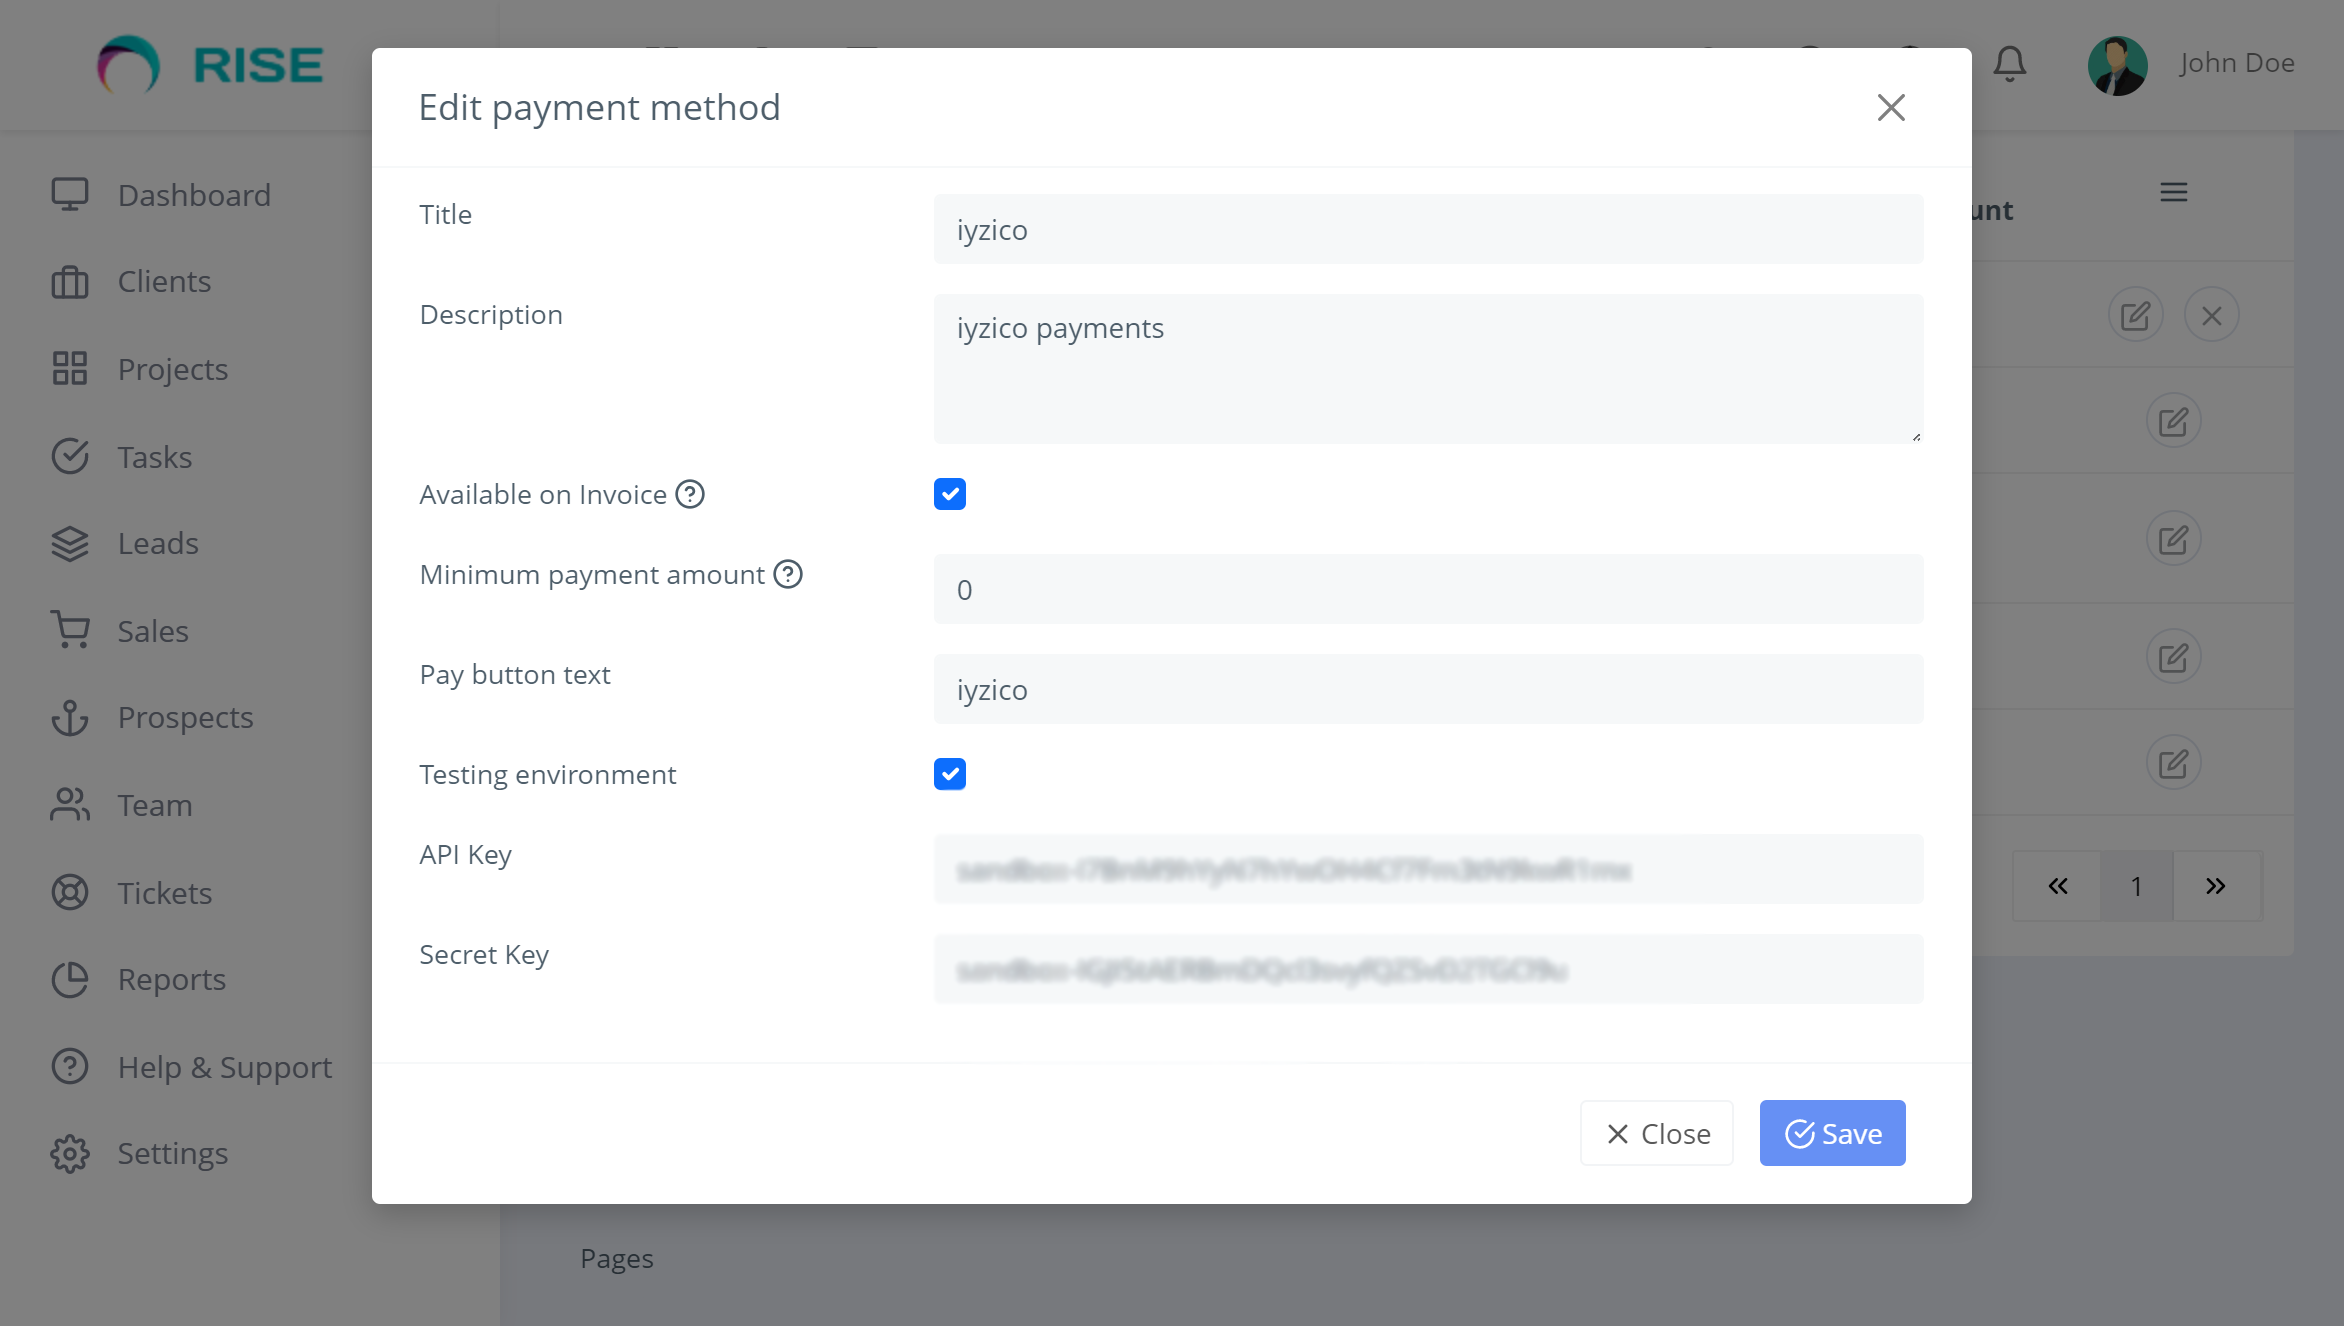Image resolution: width=2344 pixels, height=1326 pixels.
Task: Open the table options hamburger menu
Action: pos(2173,192)
